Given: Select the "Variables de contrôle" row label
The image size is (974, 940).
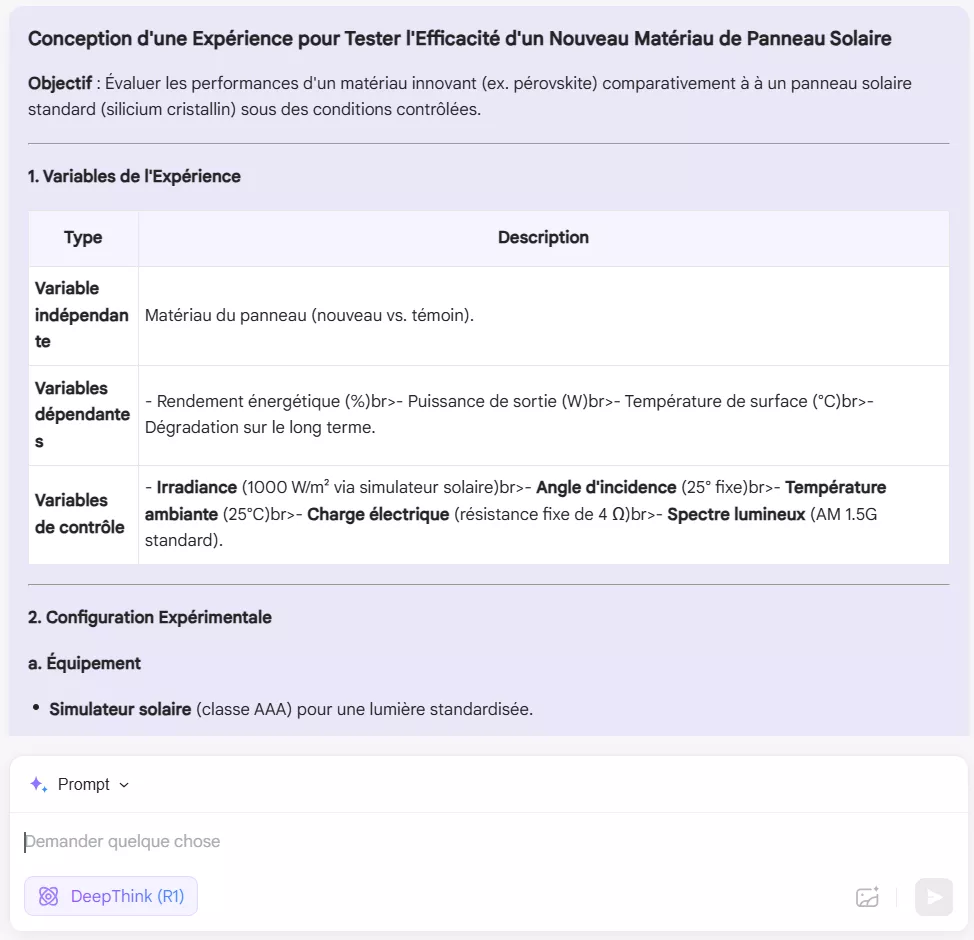Looking at the screenshot, I should 80,513.
